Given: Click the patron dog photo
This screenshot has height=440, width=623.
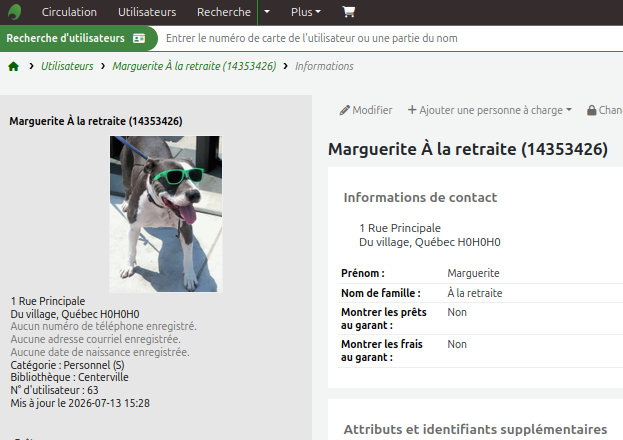Looking at the screenshot, I should (166, 214).
